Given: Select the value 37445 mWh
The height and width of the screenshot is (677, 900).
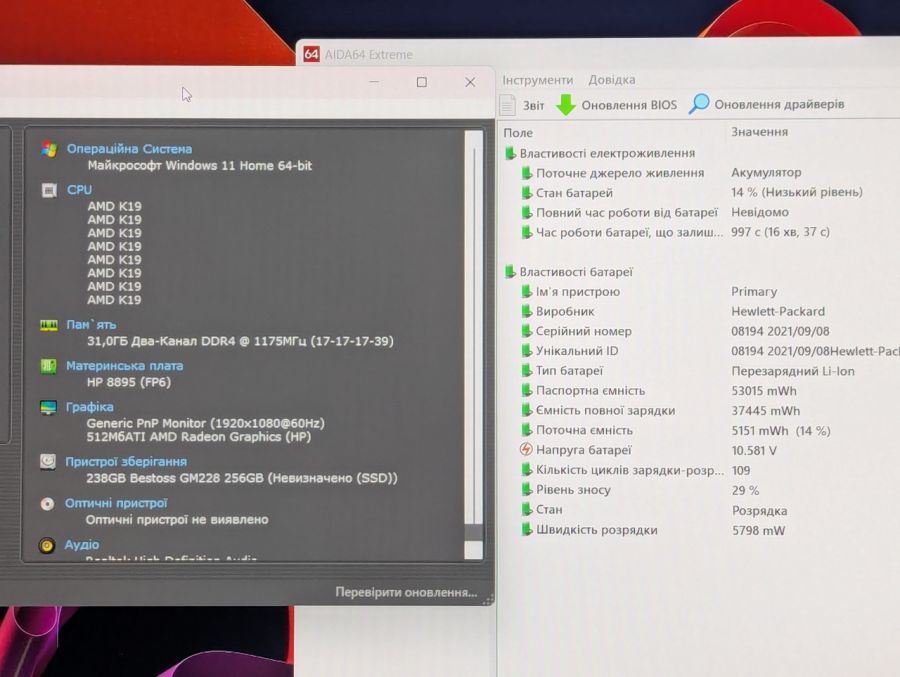Looking at the screenshot, I should point(765,411).
